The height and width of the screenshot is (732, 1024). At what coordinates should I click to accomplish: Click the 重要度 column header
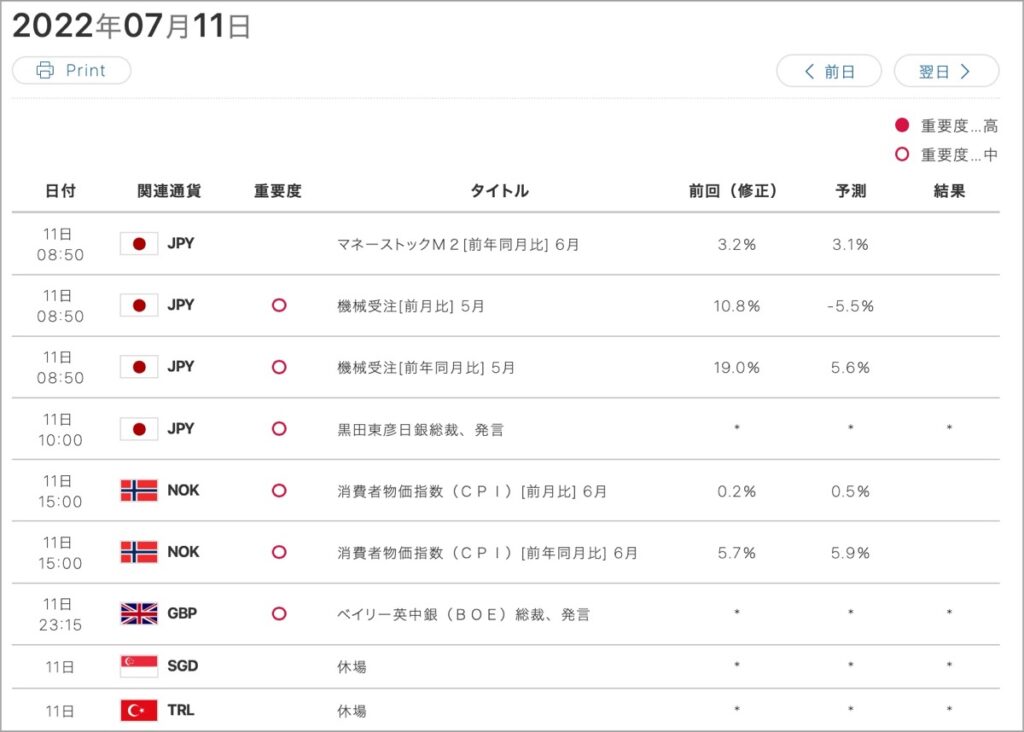[x=278, y=191]
